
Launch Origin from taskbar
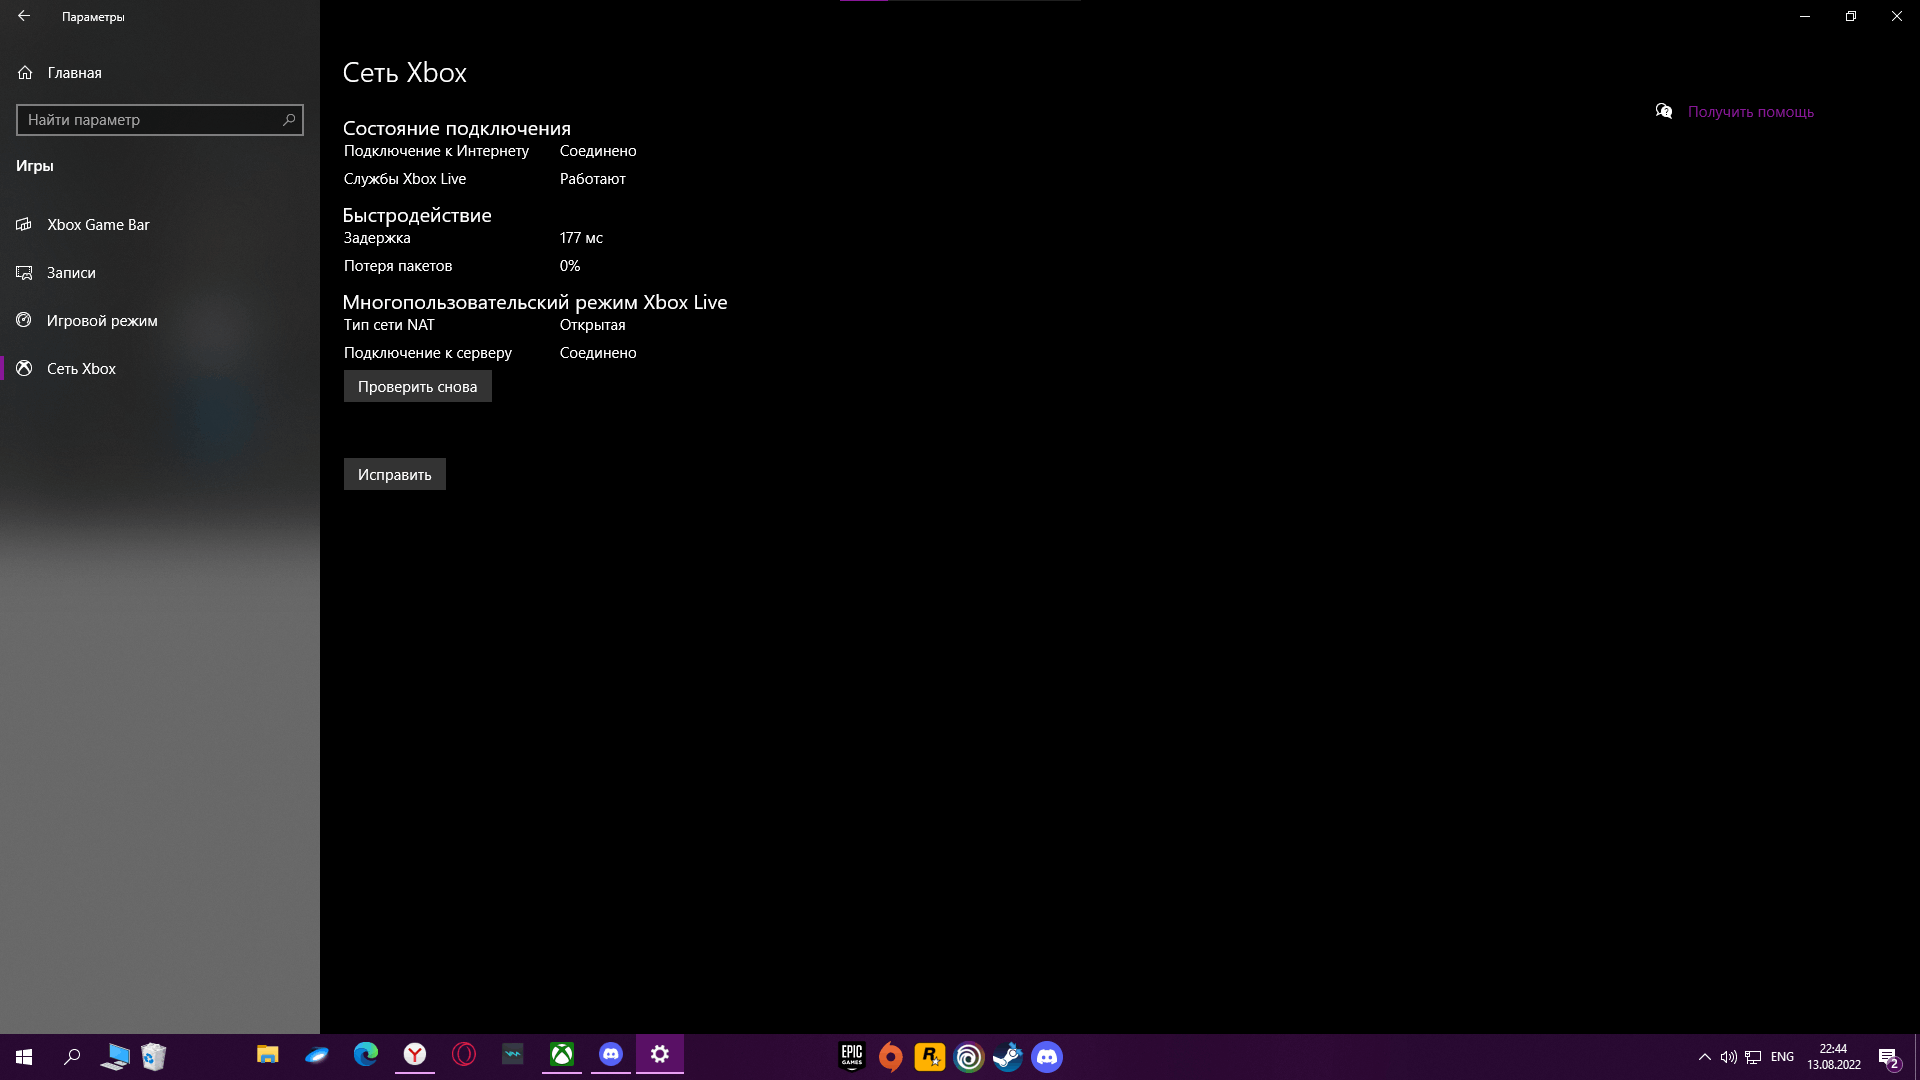click(891, 1057)
